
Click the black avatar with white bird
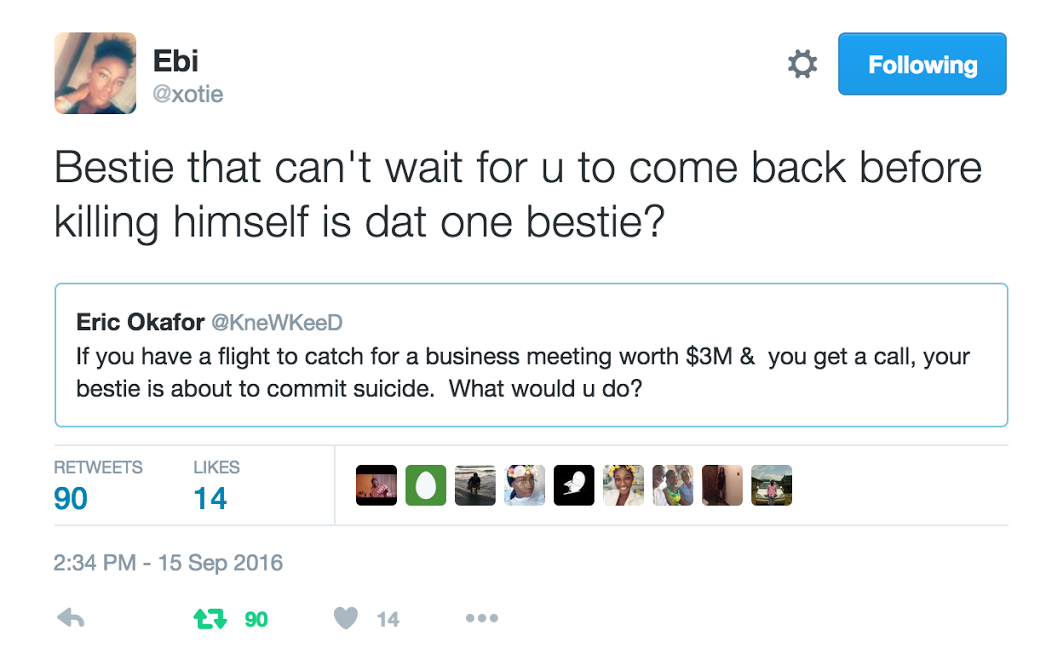point(574,485)
